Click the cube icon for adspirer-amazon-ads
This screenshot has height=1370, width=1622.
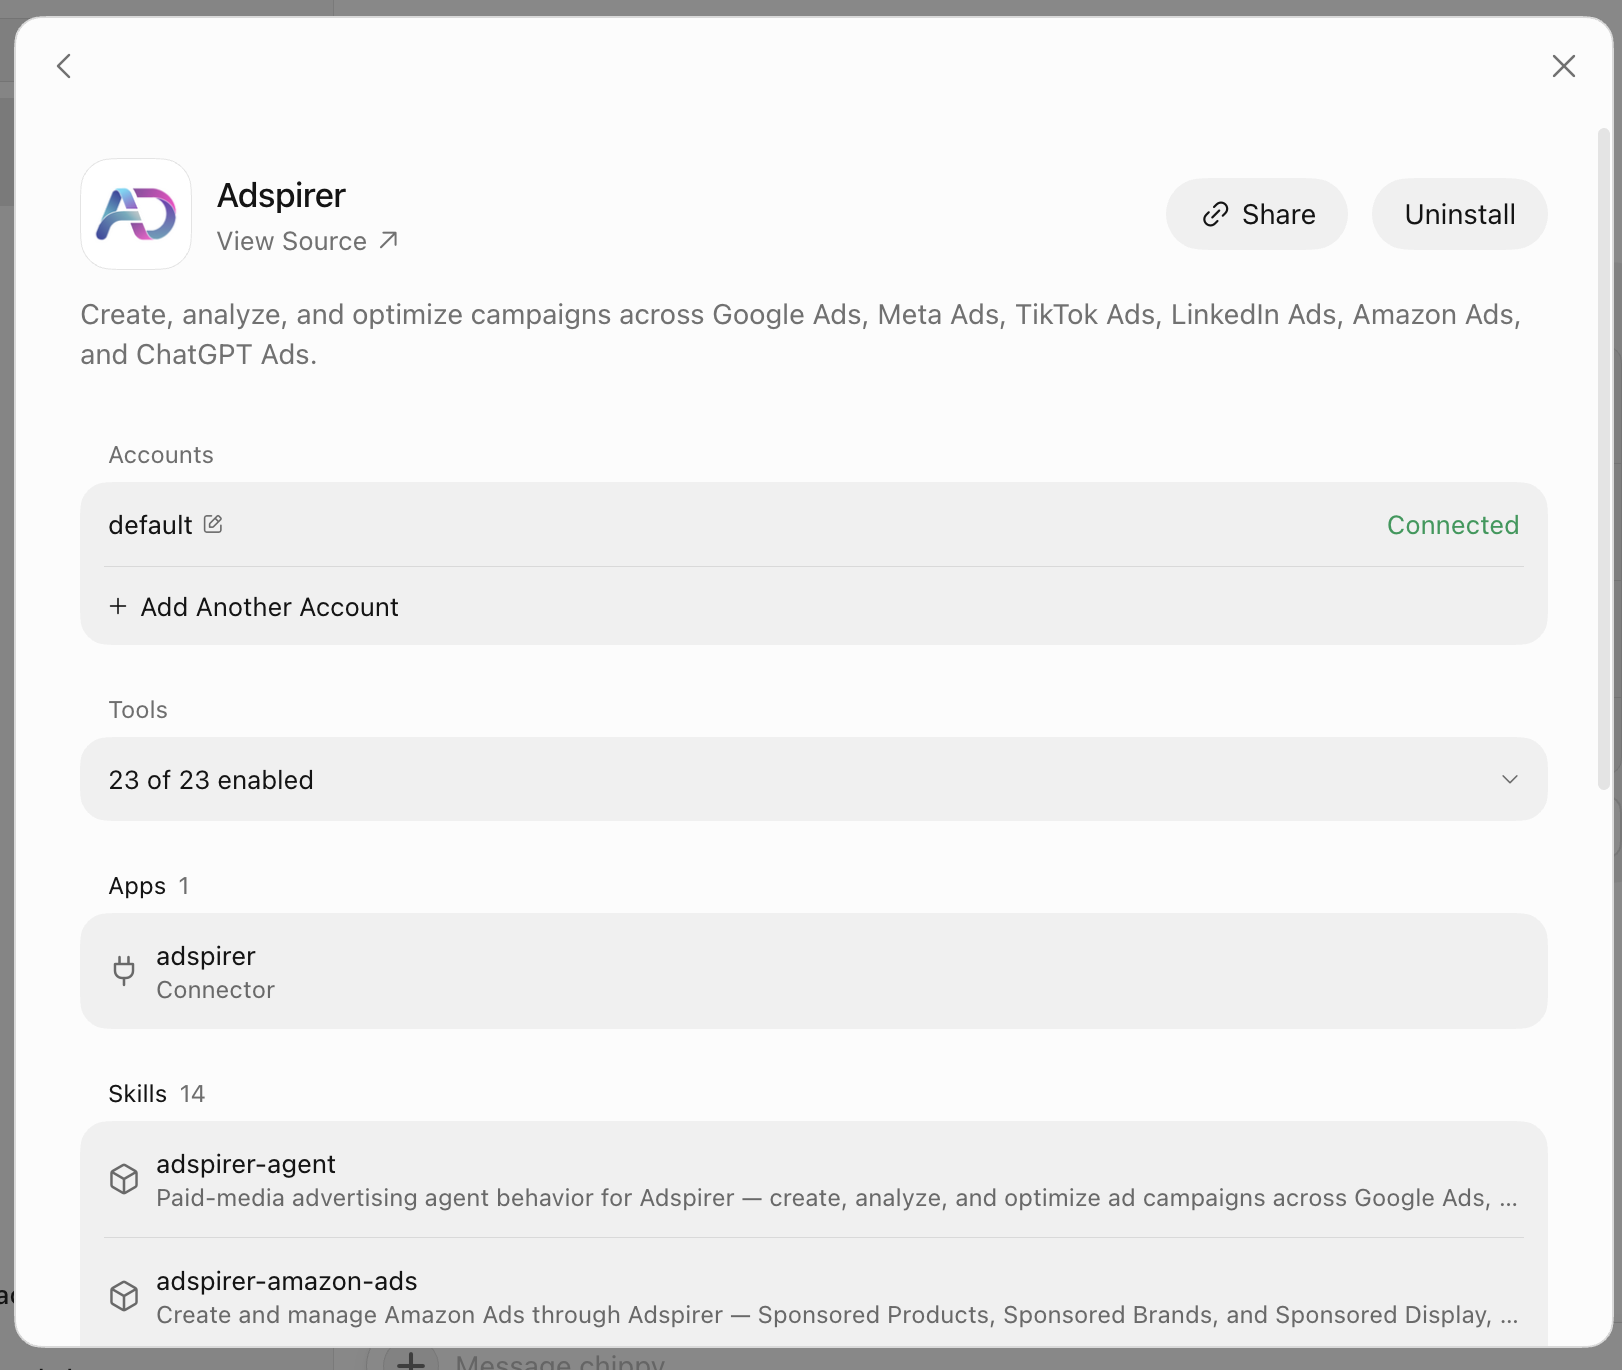124,1296
